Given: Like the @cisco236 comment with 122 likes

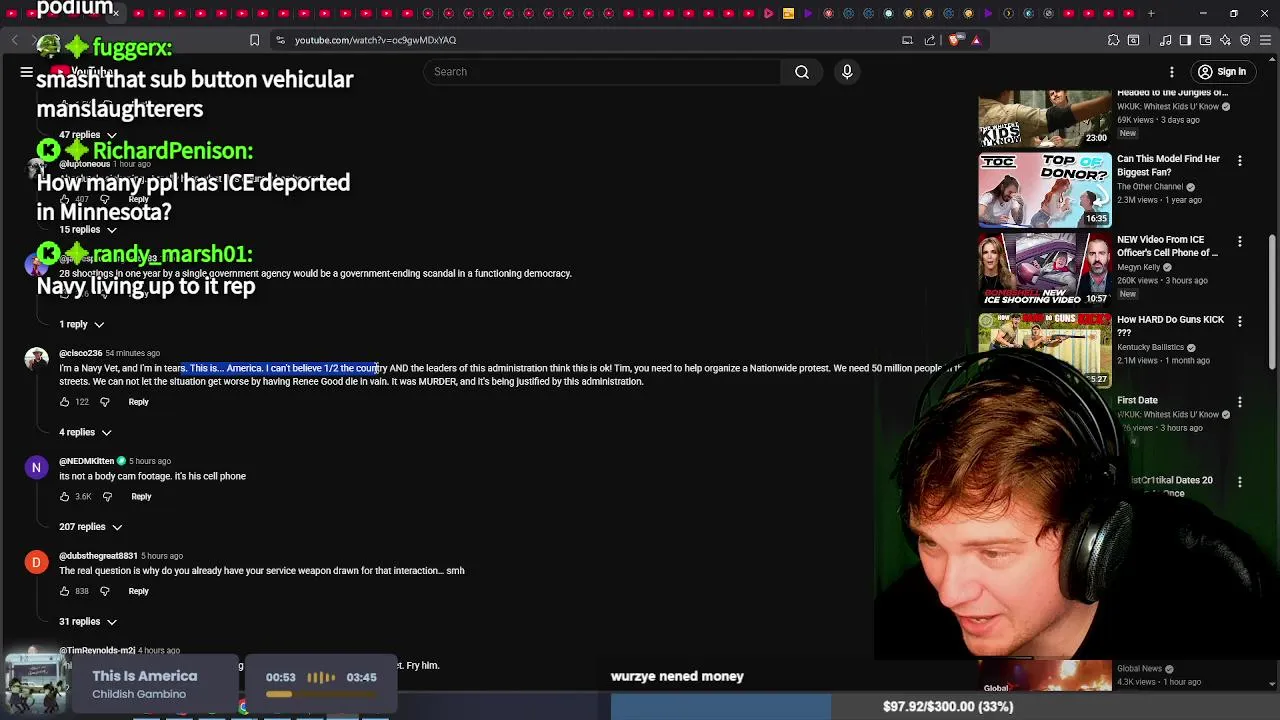Looking at the screenshot, I should click(65, 402).
